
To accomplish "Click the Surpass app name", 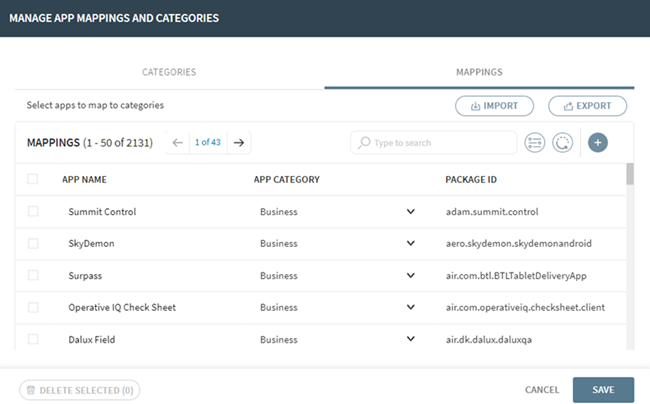I will 85,276.
